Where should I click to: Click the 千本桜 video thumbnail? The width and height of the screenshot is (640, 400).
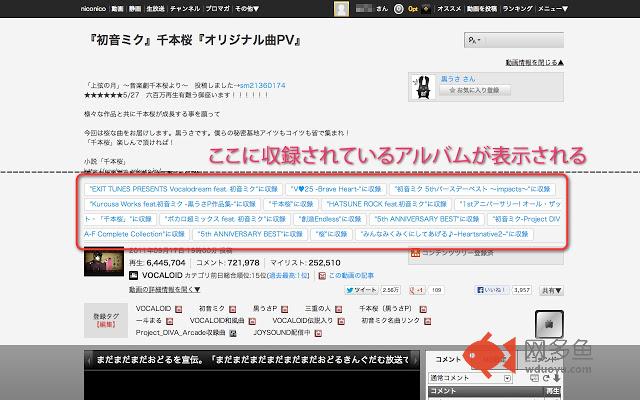coord(104,262)
